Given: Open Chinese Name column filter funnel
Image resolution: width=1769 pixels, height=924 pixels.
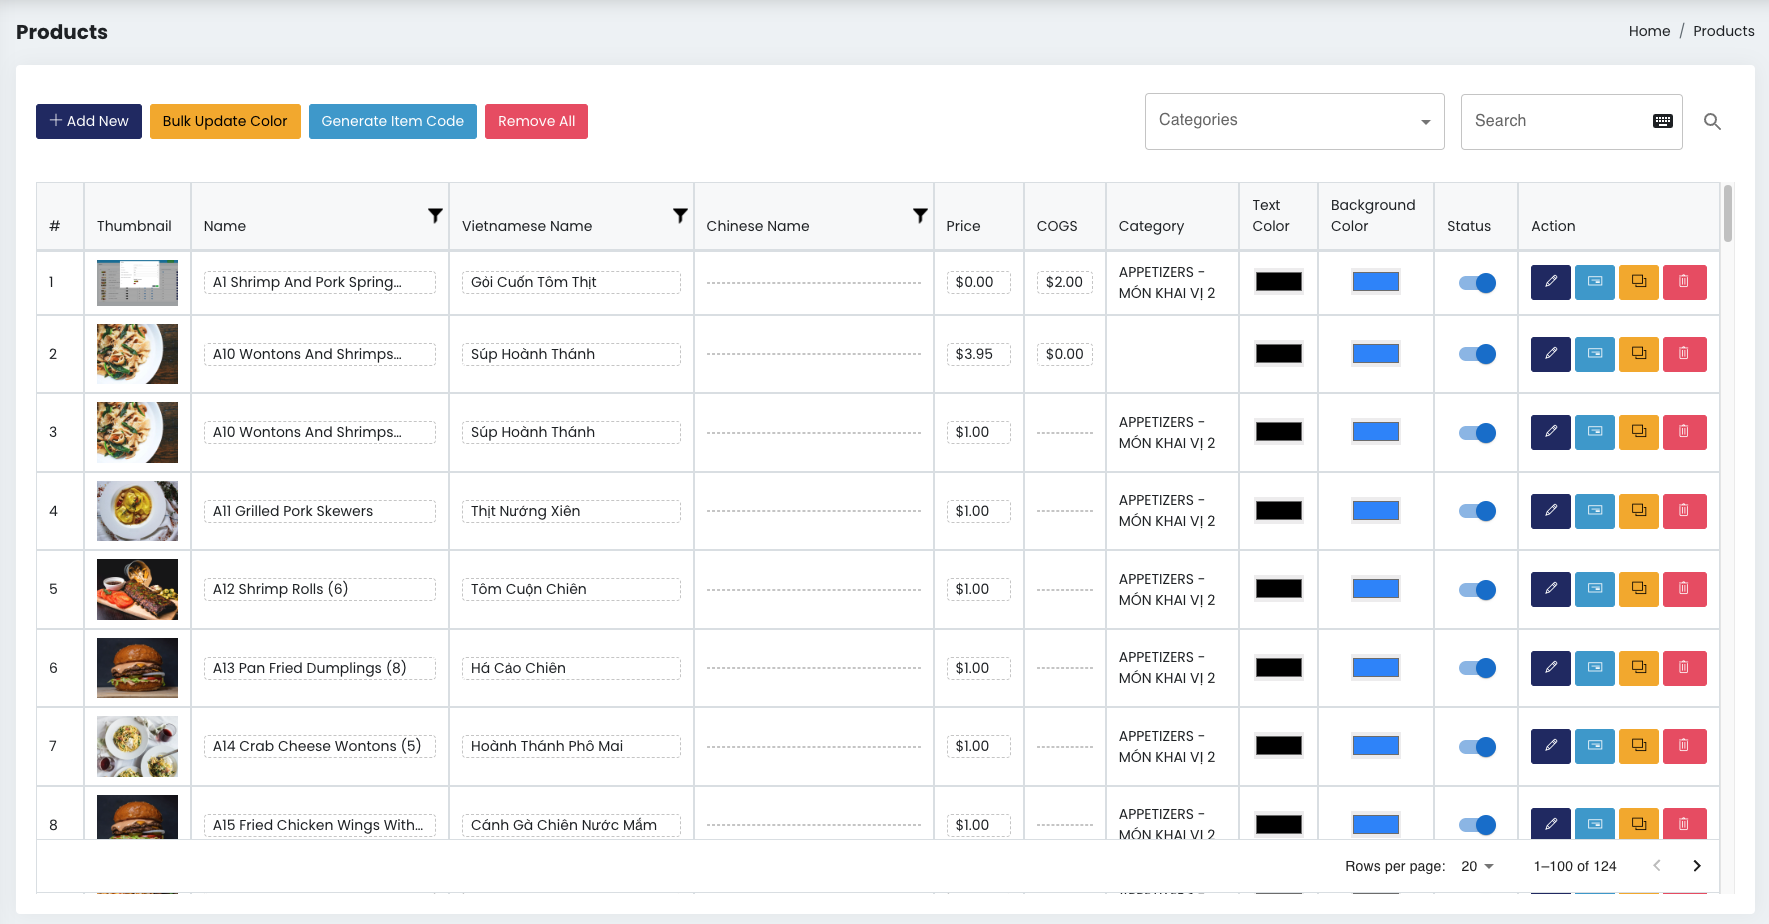Looking at the screenshot, I should point(920,216).
